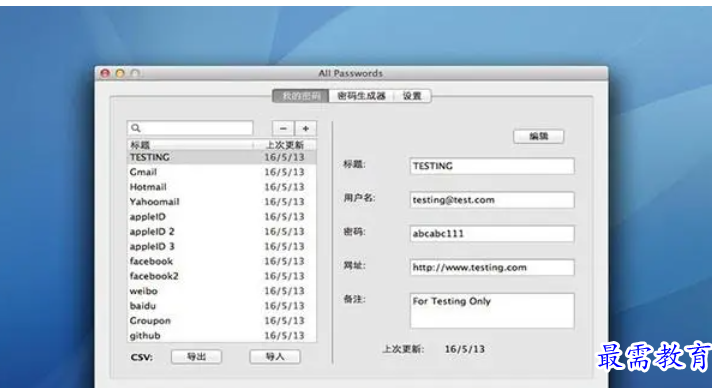
Task: Focus the search field above the list
Action: click(x=190, y=128)
